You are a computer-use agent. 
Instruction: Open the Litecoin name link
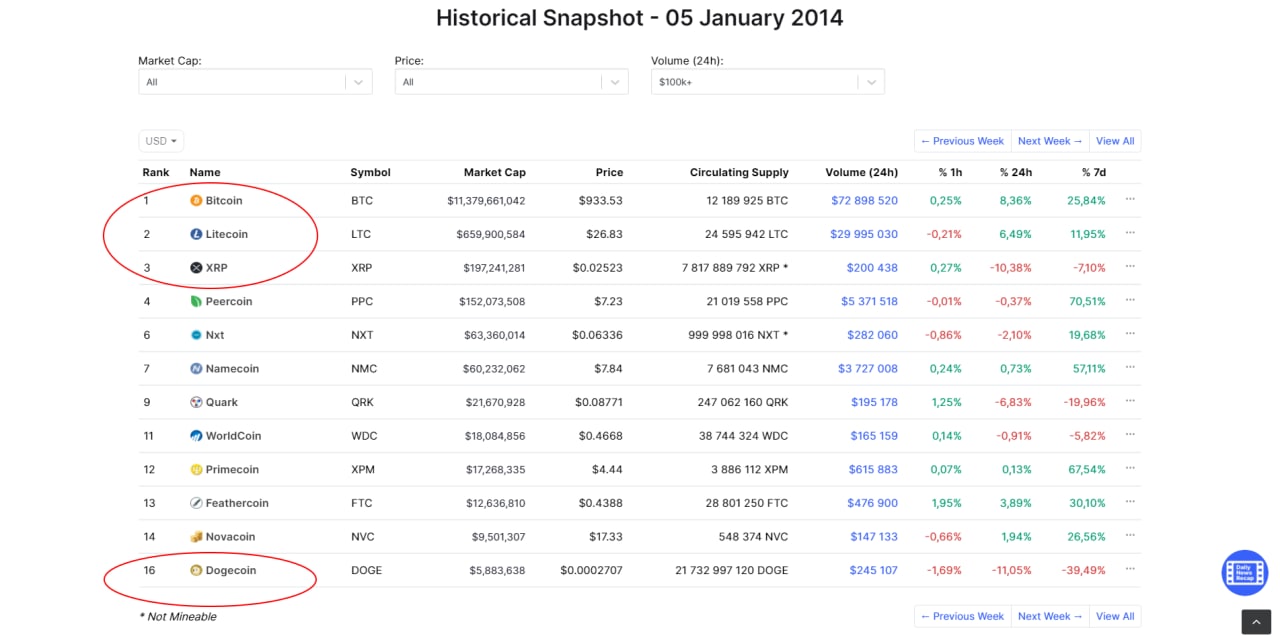[x=227, y=234]
